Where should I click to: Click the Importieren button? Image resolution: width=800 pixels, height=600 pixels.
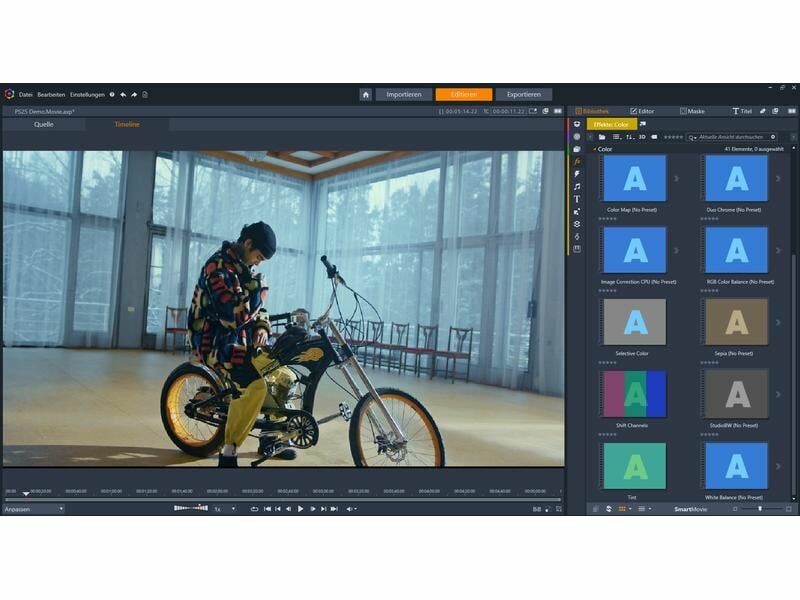(404, 94)
